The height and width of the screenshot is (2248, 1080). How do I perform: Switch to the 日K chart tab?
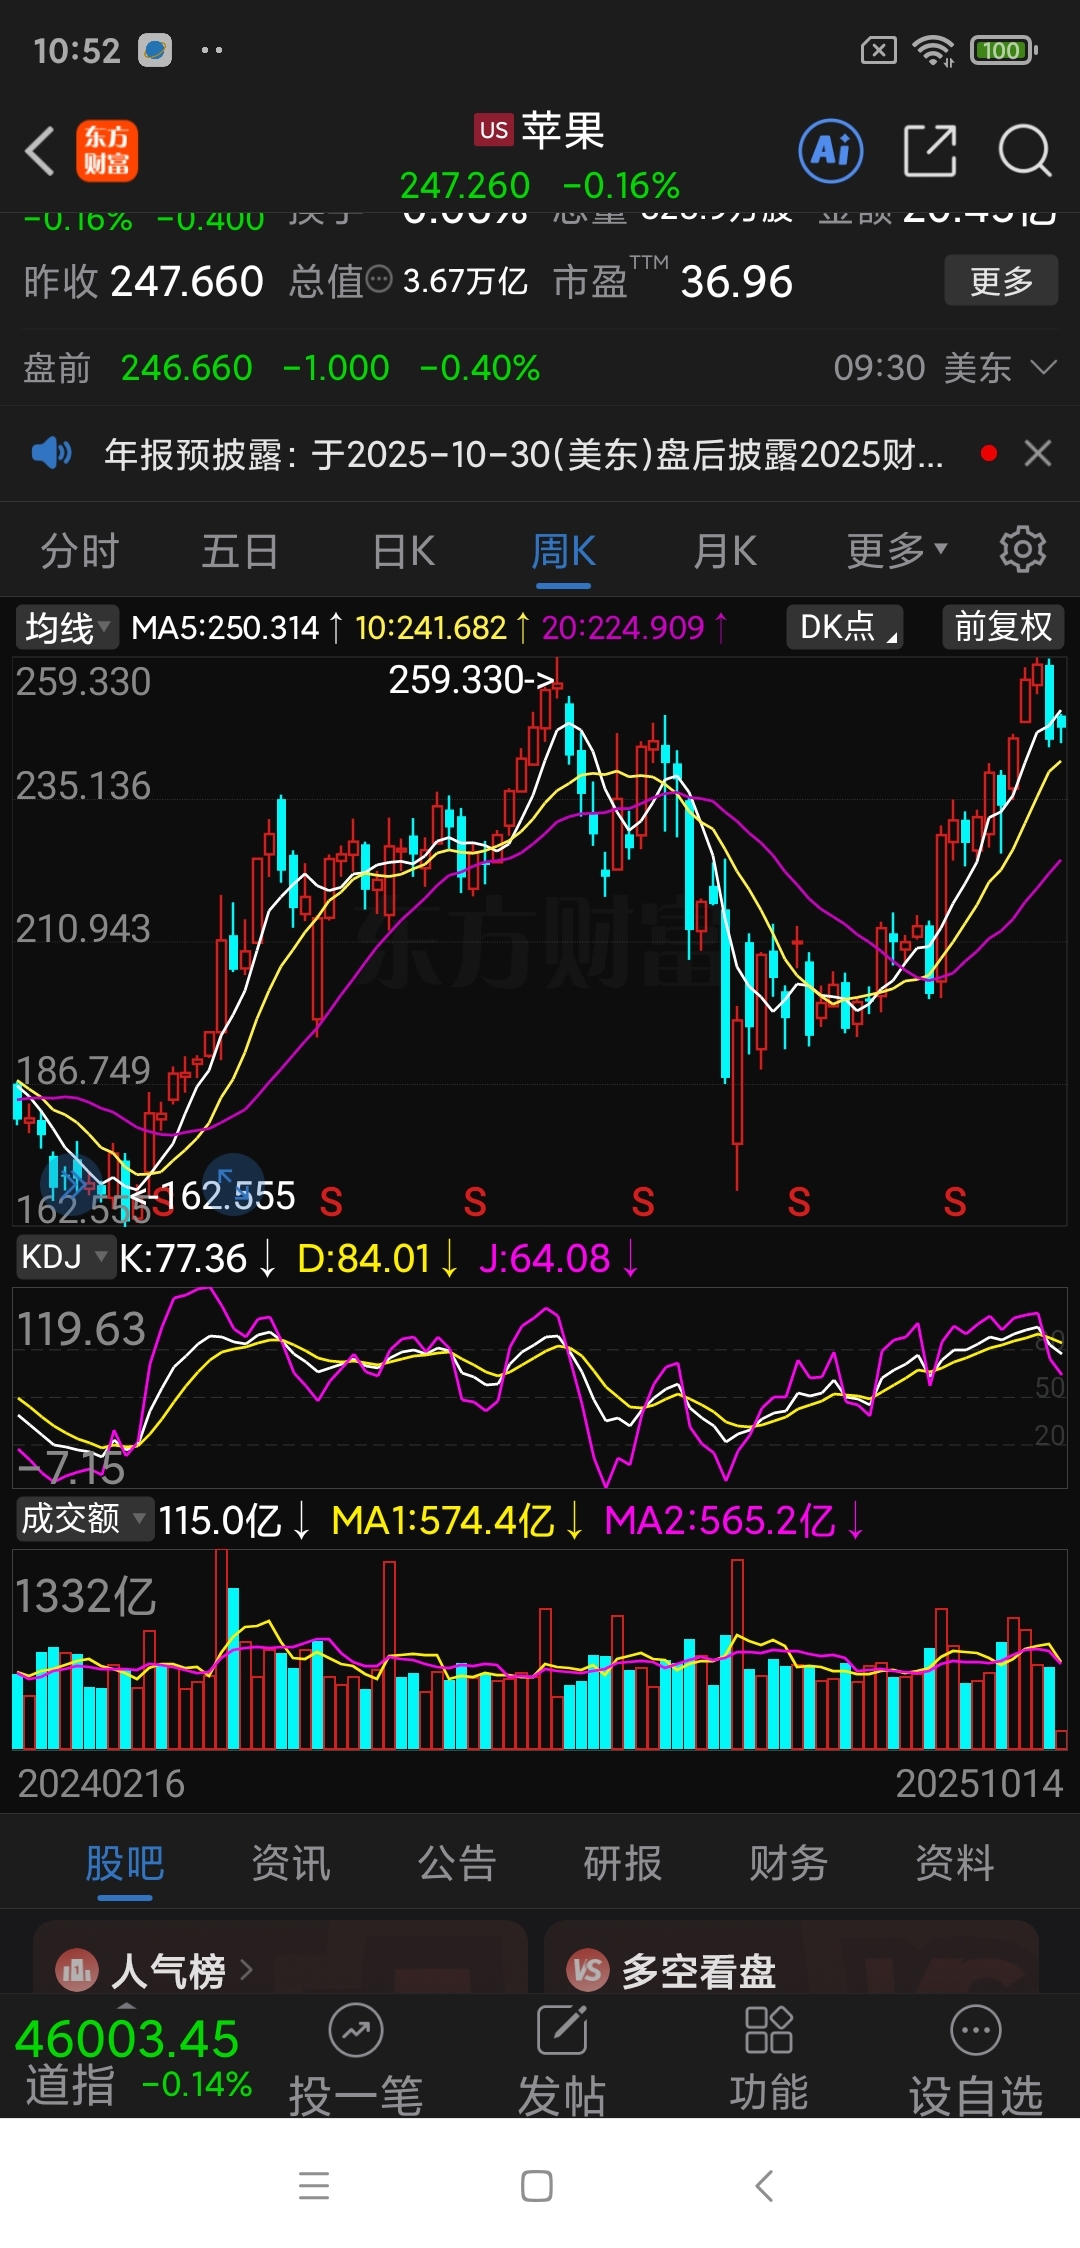click(x=403, y=551)
